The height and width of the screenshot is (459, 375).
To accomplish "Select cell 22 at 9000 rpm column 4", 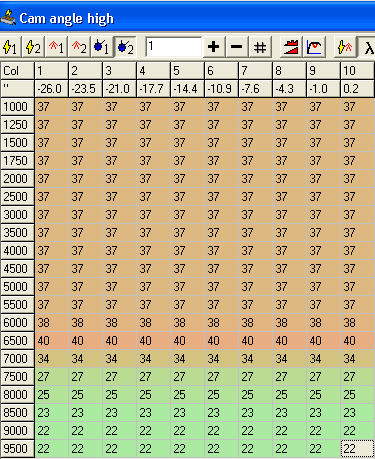I will (x=154, y=431).
